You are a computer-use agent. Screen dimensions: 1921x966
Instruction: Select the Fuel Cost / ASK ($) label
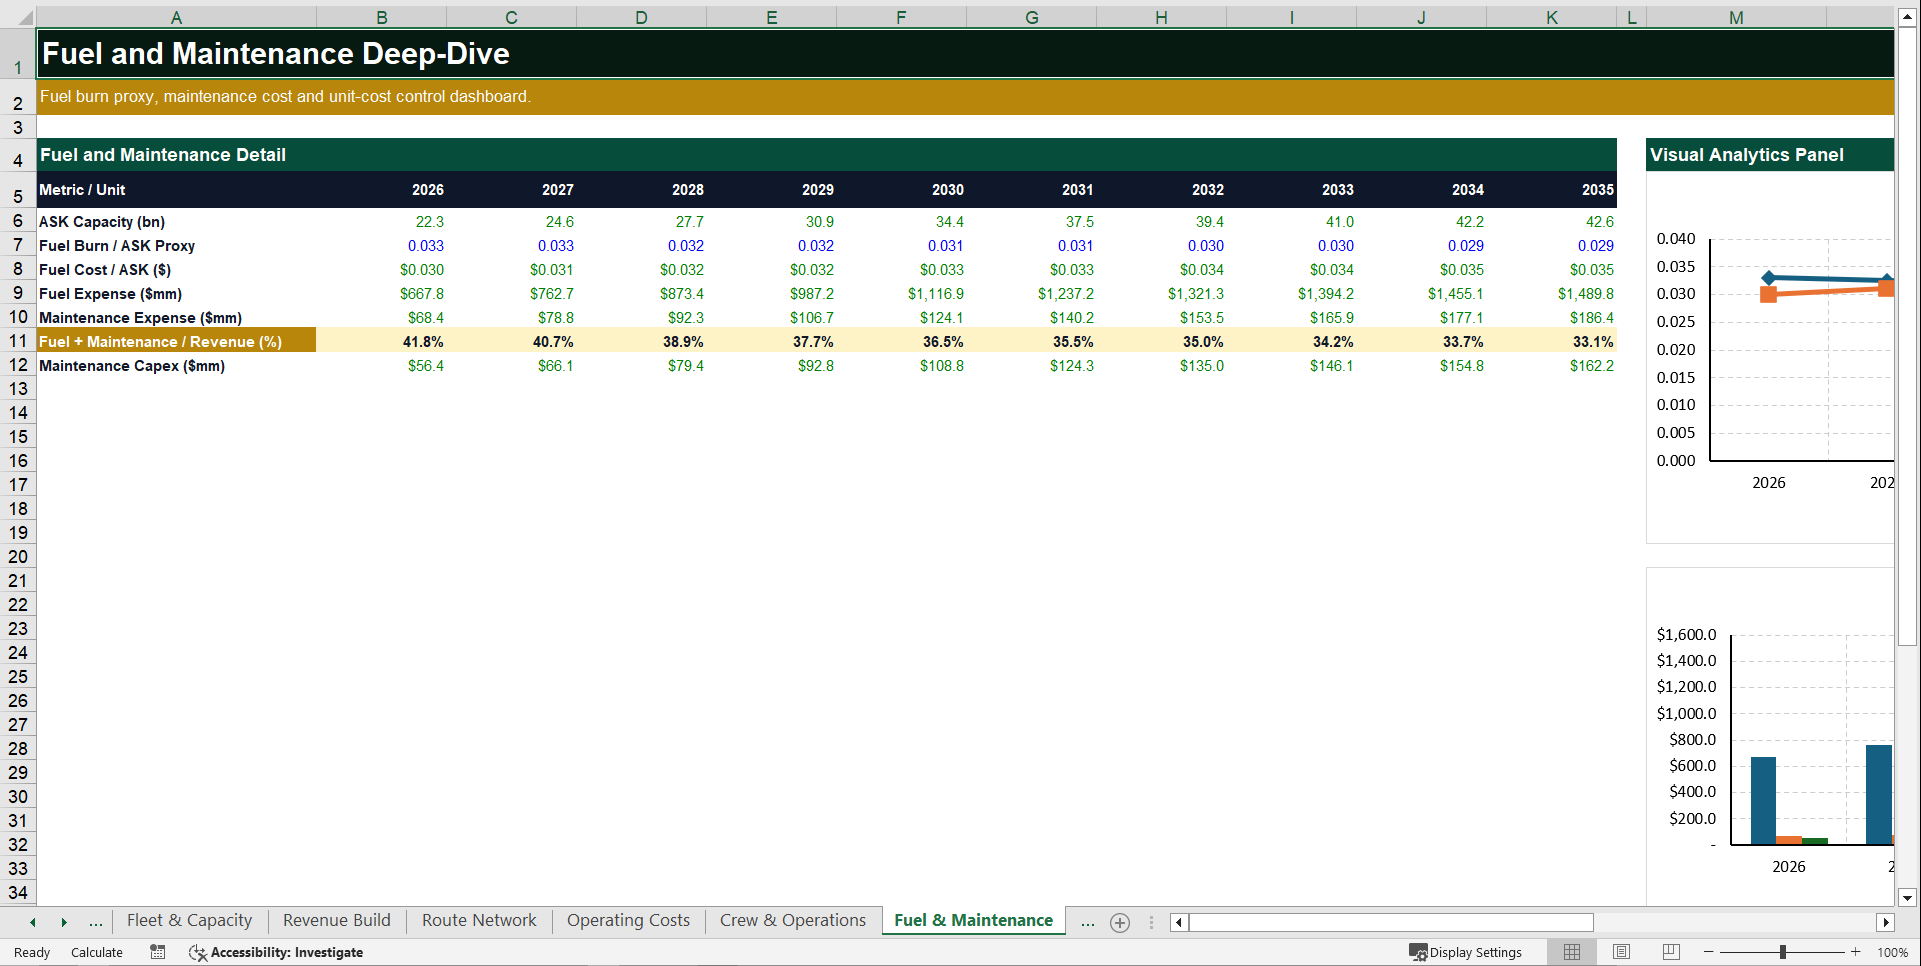click(x=176, y=270)
